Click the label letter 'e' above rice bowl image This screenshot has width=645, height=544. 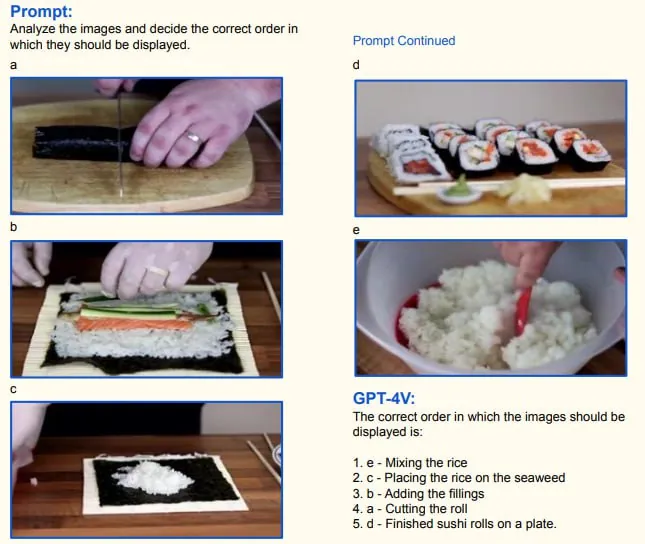[356, 230]
